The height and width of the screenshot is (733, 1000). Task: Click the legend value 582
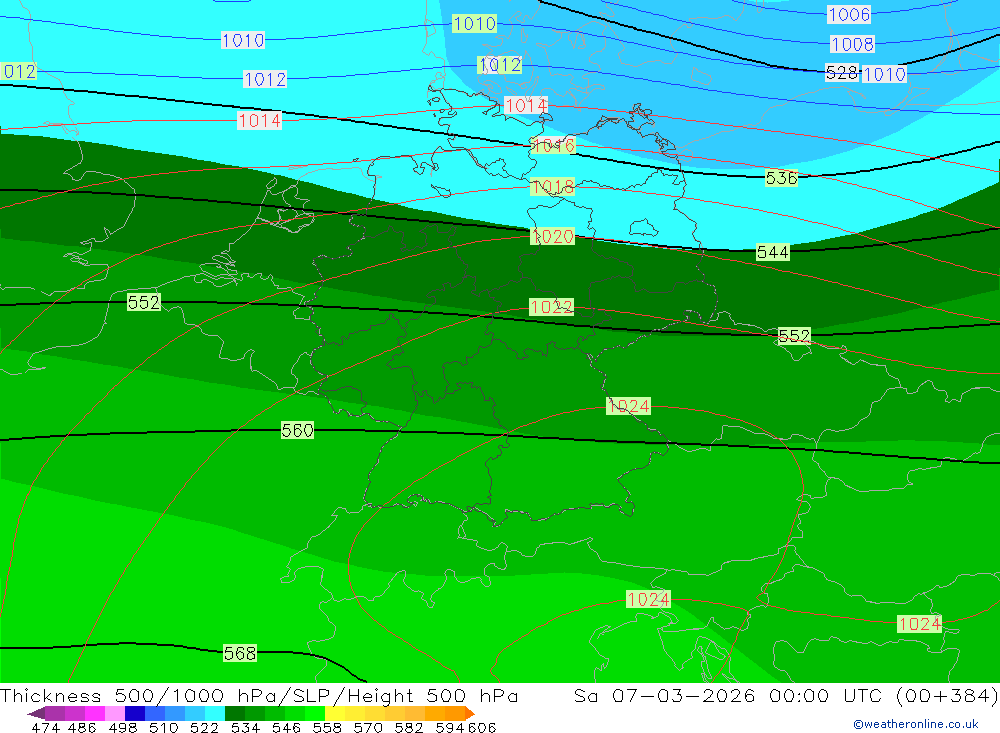[408, 727]
